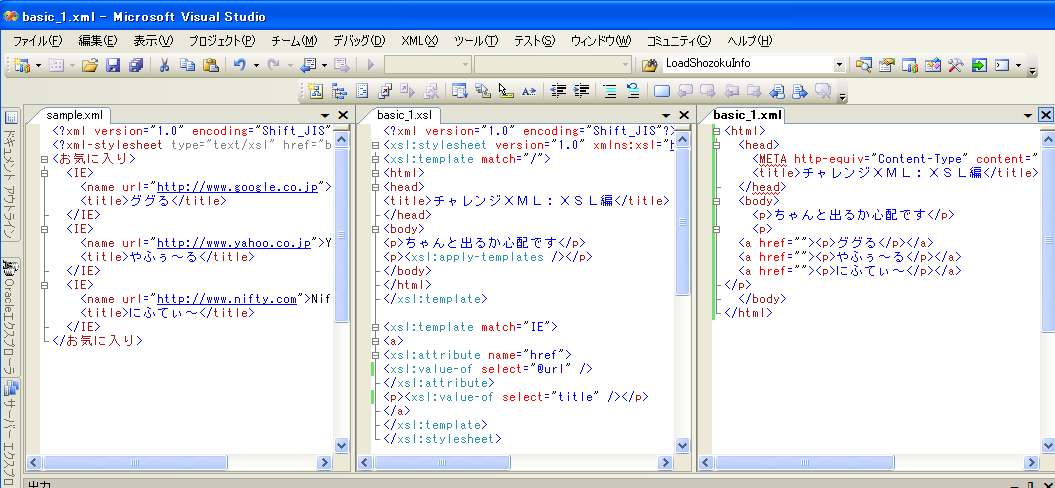Viewport: 1055px width, 488px height.
Task: Open the Navigate Backward dropdown arrow
Action: pos(324,65)
